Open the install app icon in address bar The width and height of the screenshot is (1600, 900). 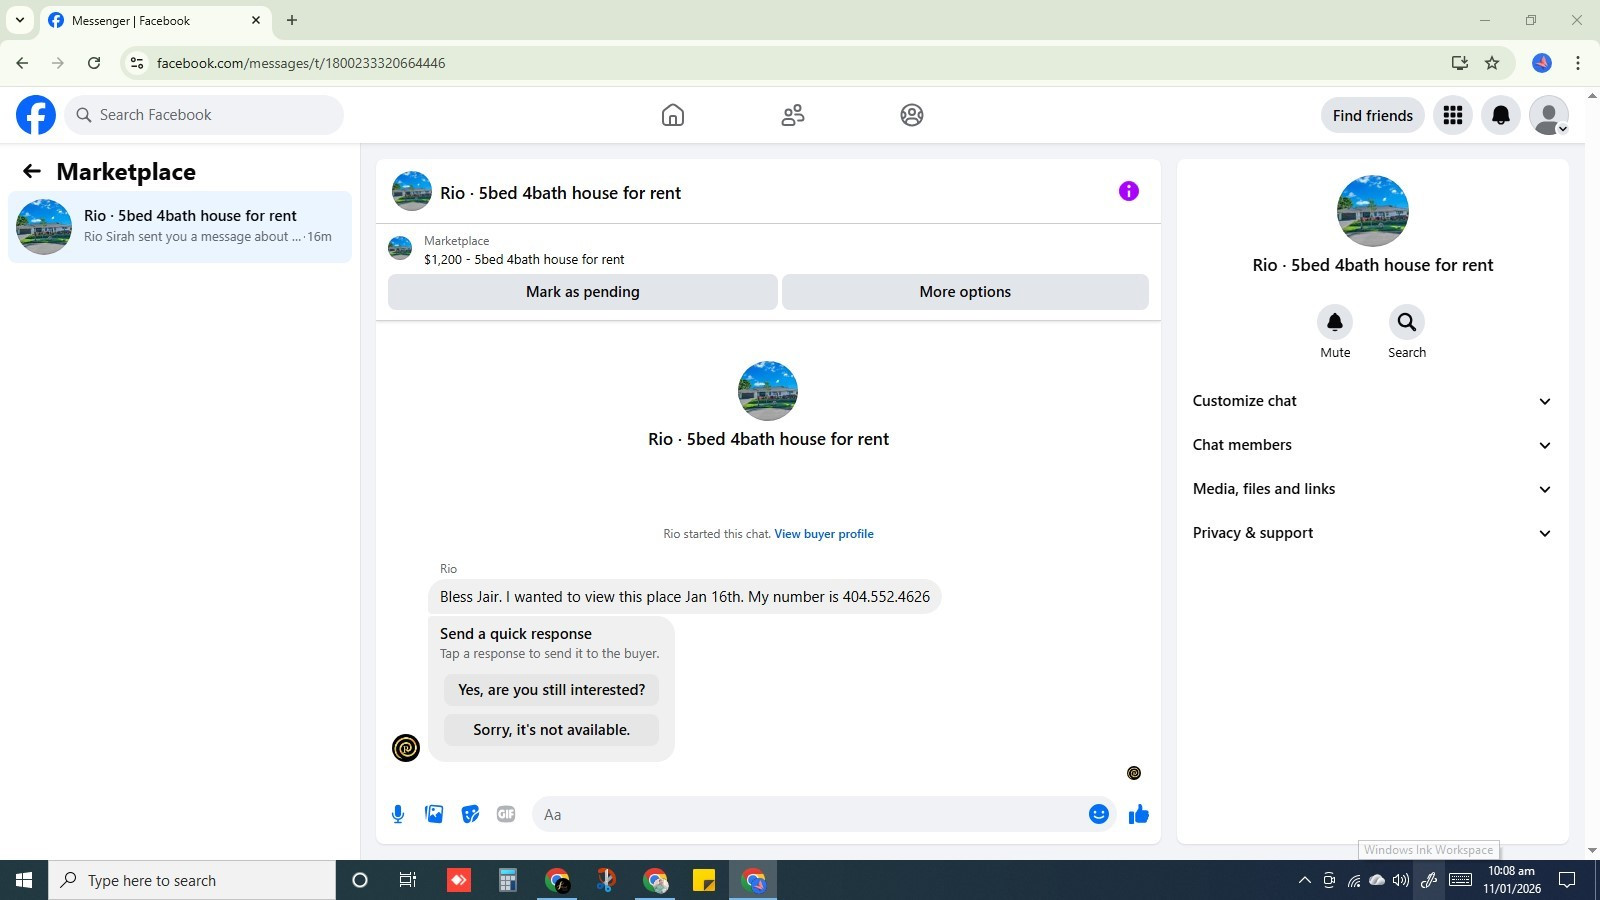click(1460, 63)
